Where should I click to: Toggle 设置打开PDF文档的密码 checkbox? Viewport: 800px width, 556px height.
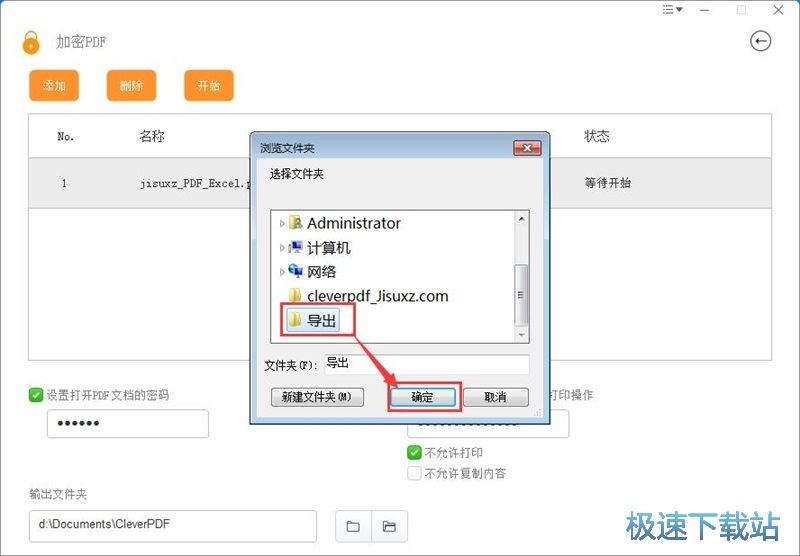pos(36,395)
